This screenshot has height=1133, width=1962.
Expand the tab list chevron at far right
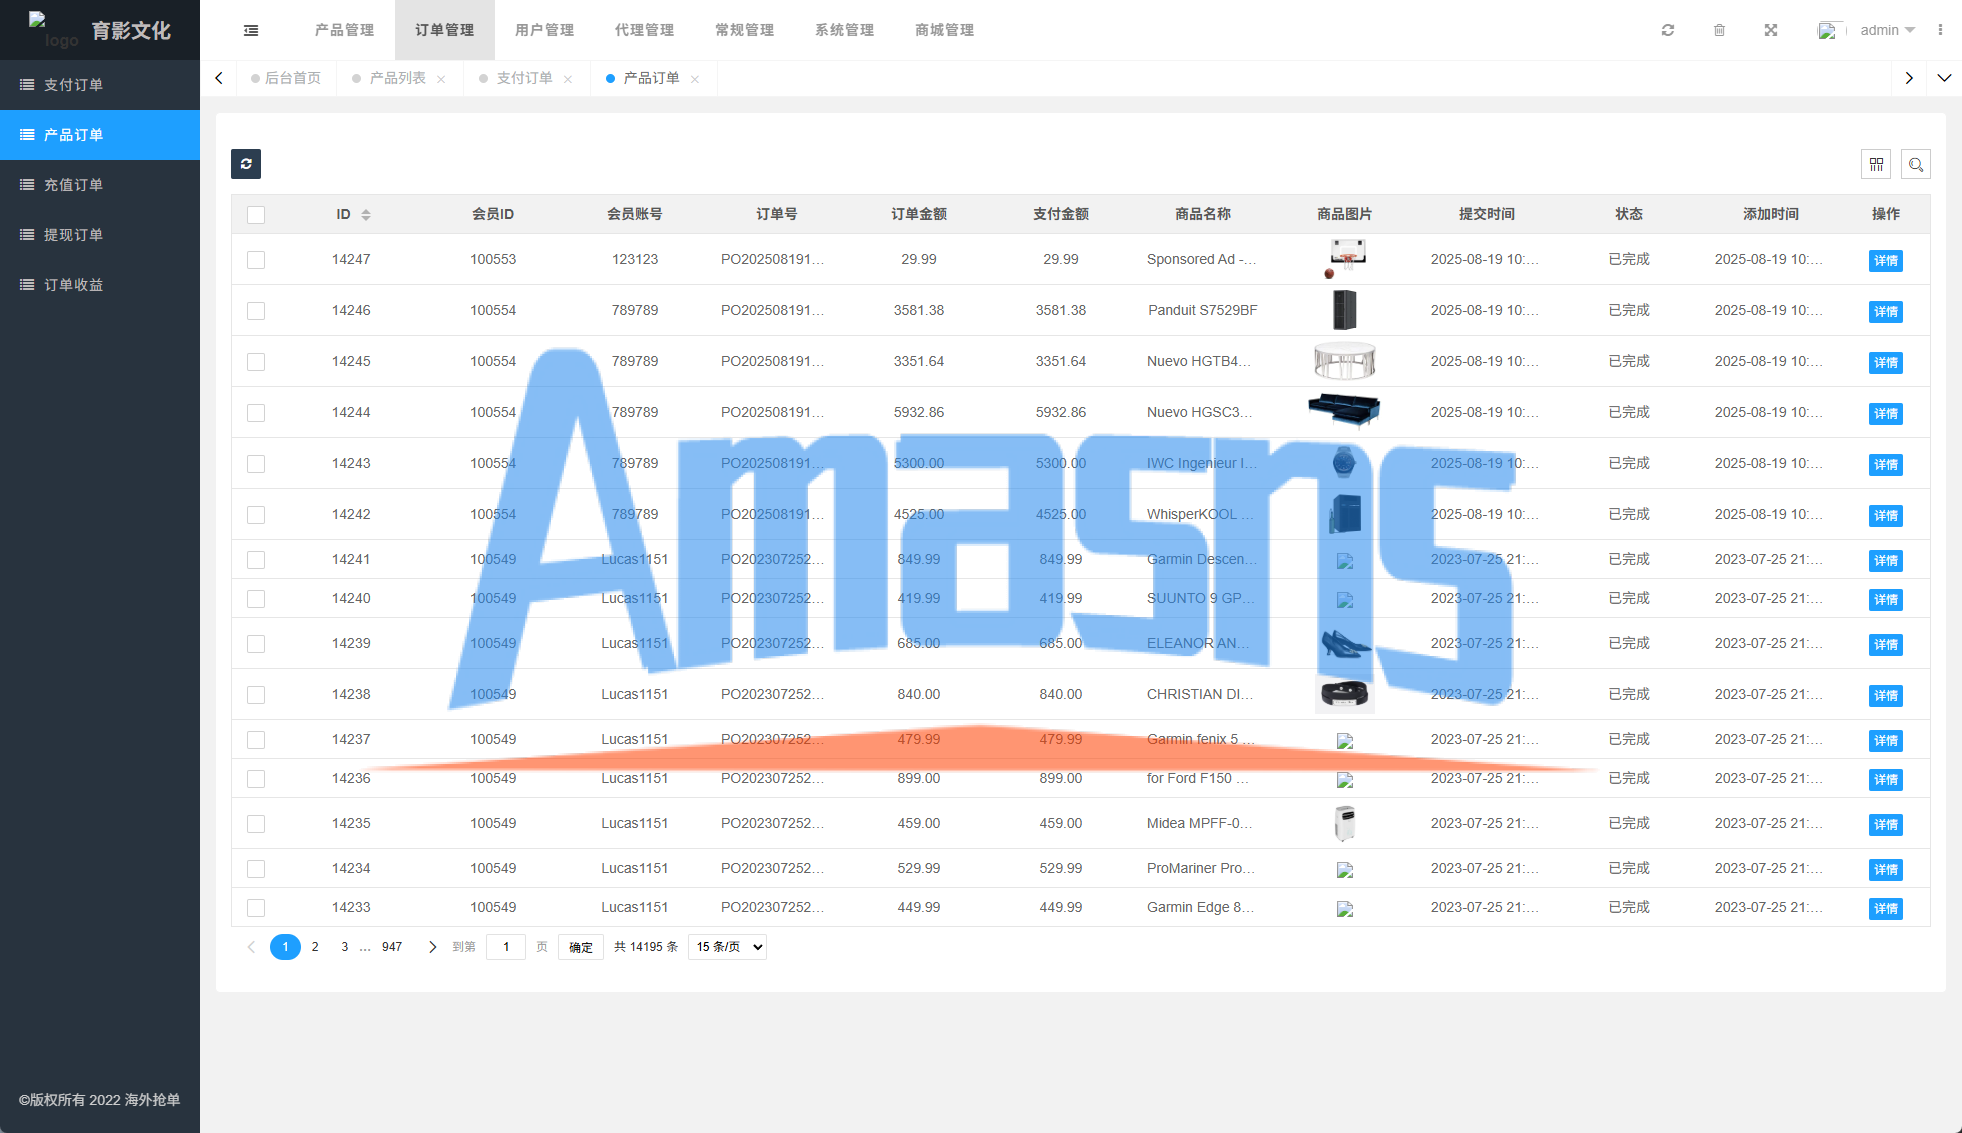pyautogui.click(x=1944, y=78)
